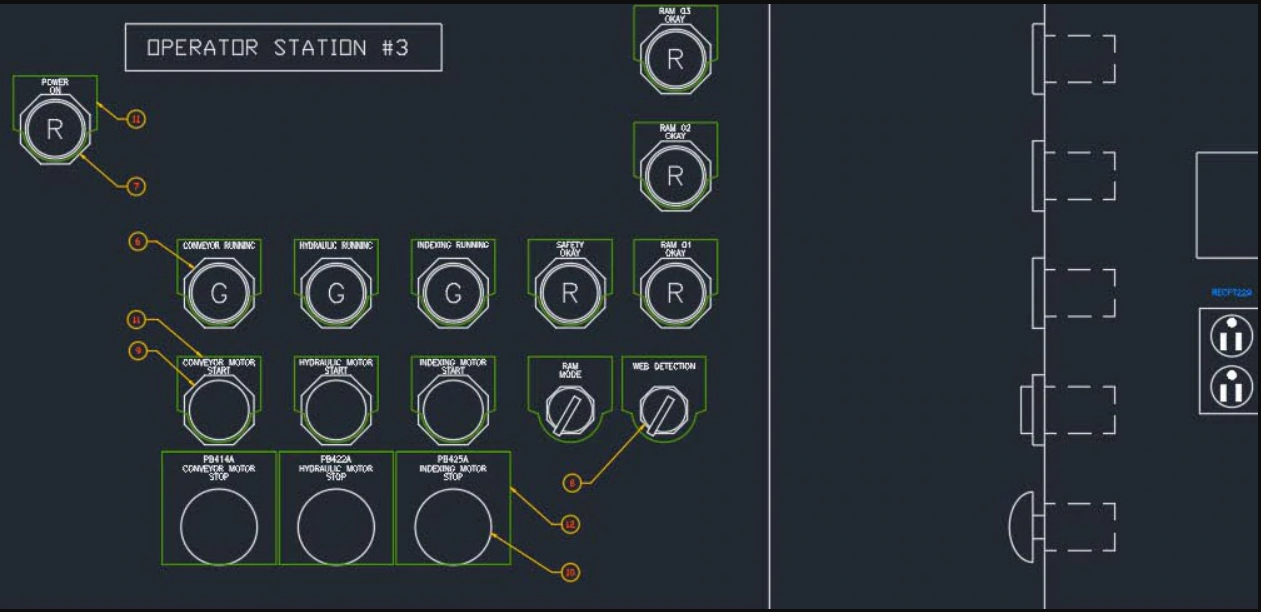Click balloon callout number 12
Screen dimensions: 1261x612
point(570,523)
